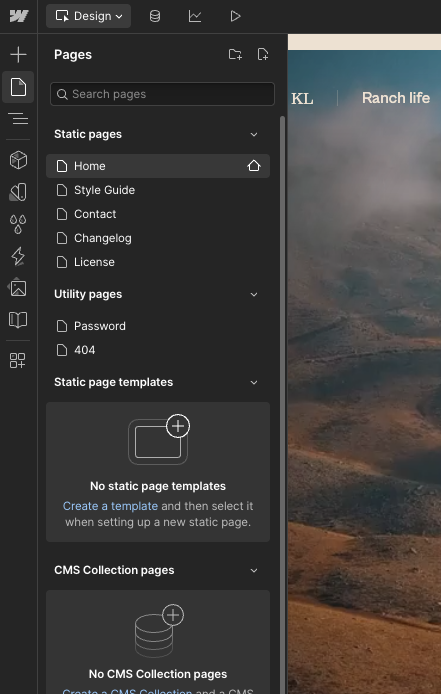
Task: Click the add CMS collection illustration
Action: 159,631
